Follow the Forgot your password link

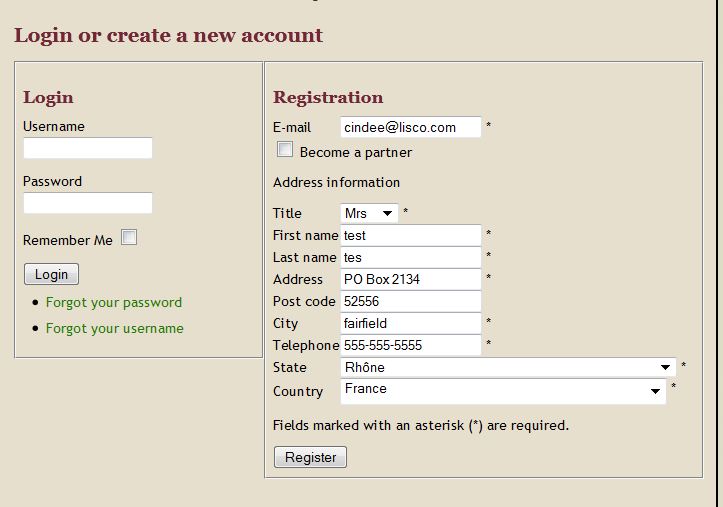pyautogui.click(x=114, y=302)
